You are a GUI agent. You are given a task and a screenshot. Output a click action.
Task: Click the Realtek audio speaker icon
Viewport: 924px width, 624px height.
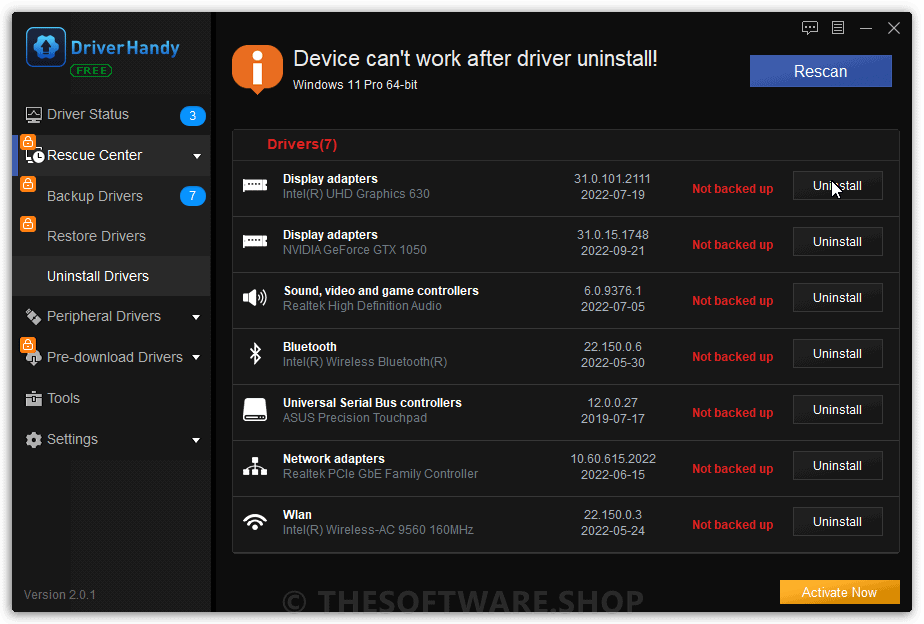pos(255,298)
